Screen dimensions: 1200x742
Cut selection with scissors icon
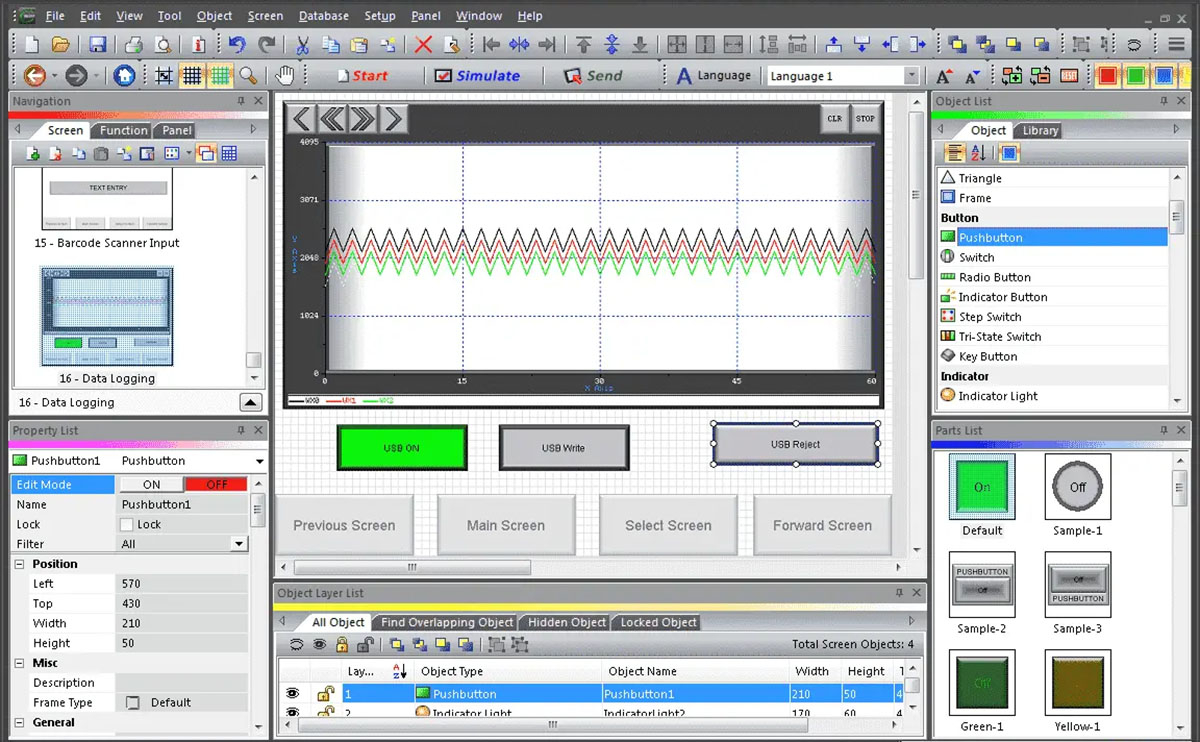tap(302, 44)
